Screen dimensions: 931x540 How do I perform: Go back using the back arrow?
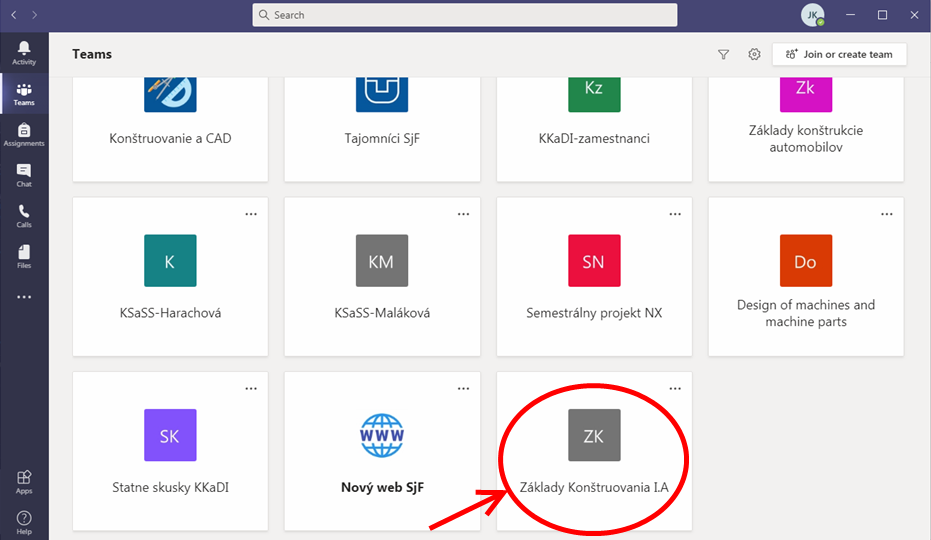tap(12, 15)
